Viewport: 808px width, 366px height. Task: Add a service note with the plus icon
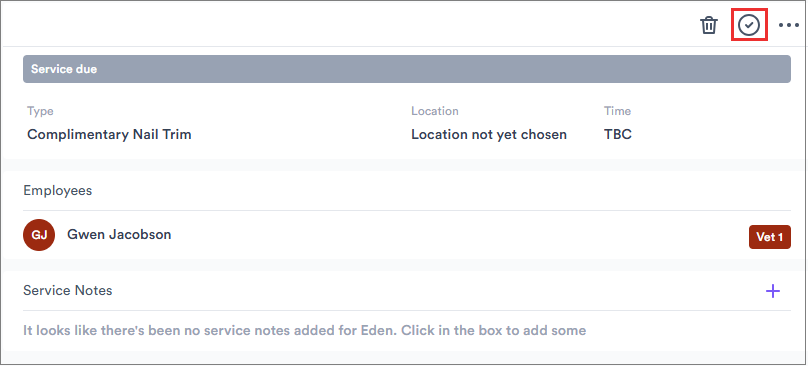pyautogui.click(x=772, y=291)
